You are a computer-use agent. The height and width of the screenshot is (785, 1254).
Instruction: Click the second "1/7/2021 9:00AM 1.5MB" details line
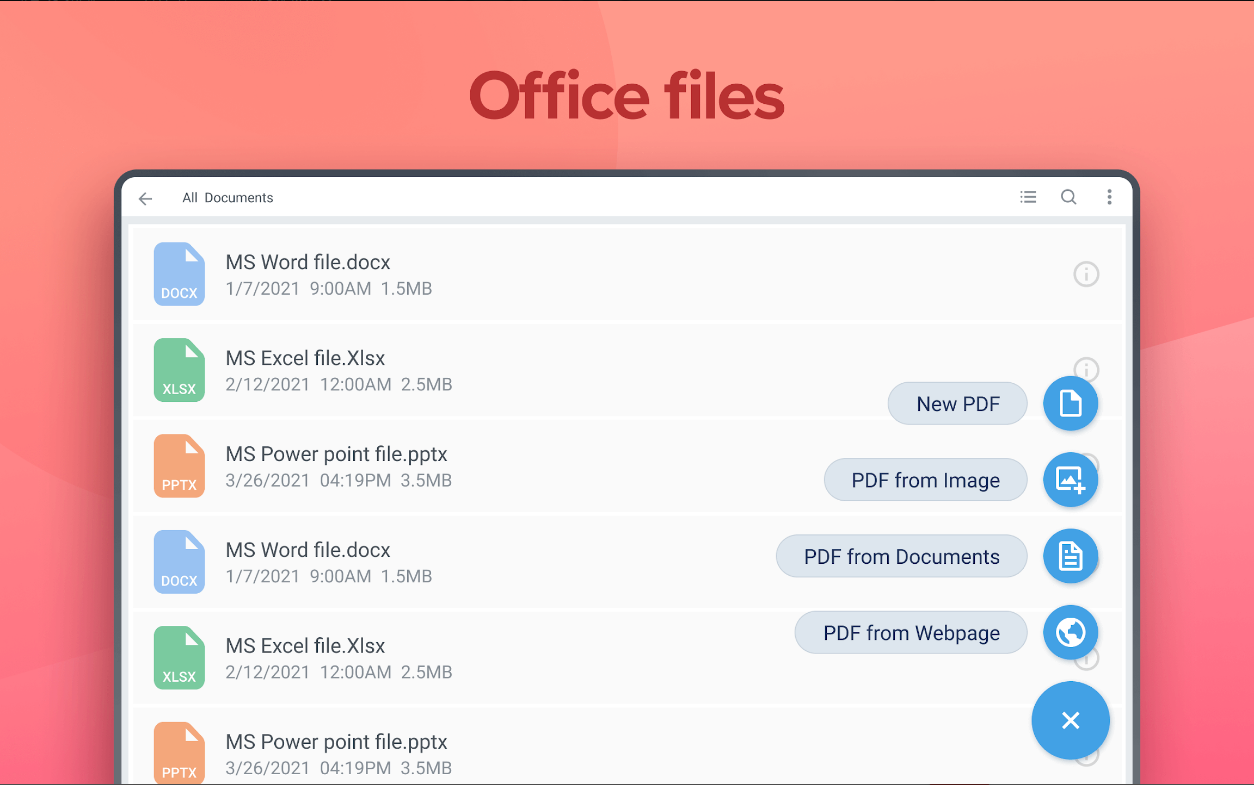click(x=329, y=577)
